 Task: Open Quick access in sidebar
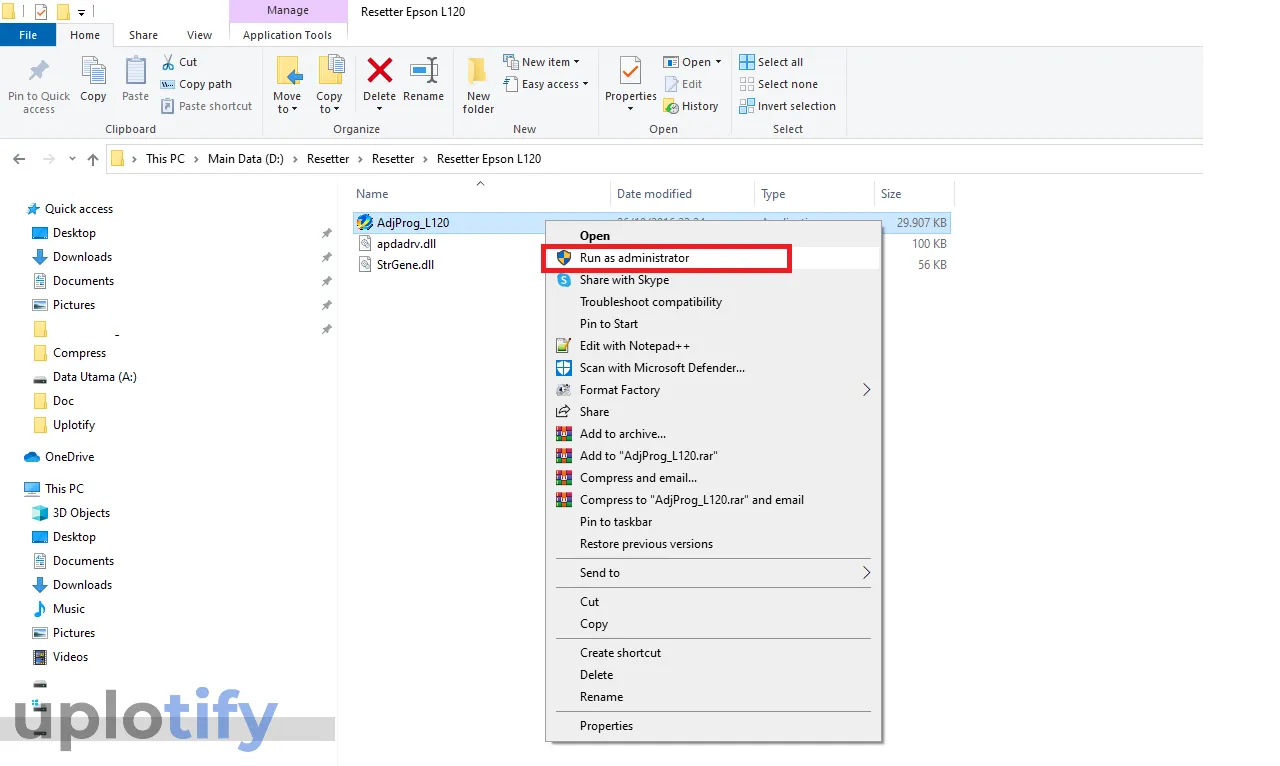[x=78, y=209]
